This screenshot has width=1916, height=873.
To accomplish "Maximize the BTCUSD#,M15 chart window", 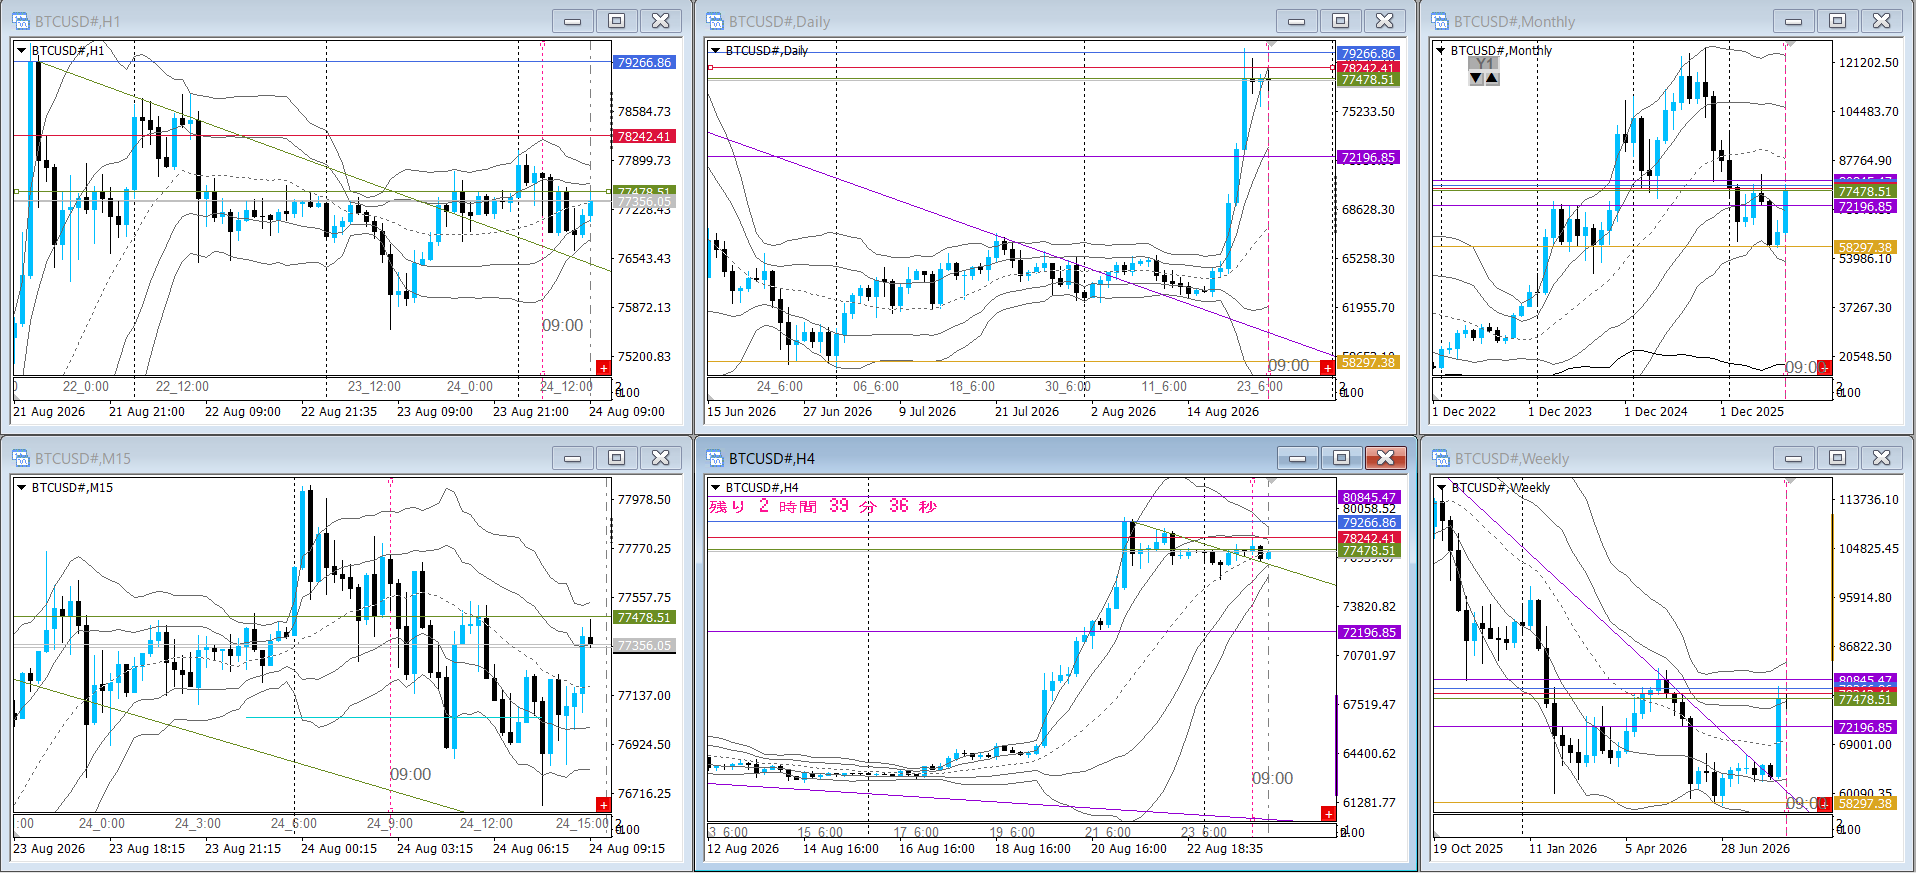I will [617, 458].
